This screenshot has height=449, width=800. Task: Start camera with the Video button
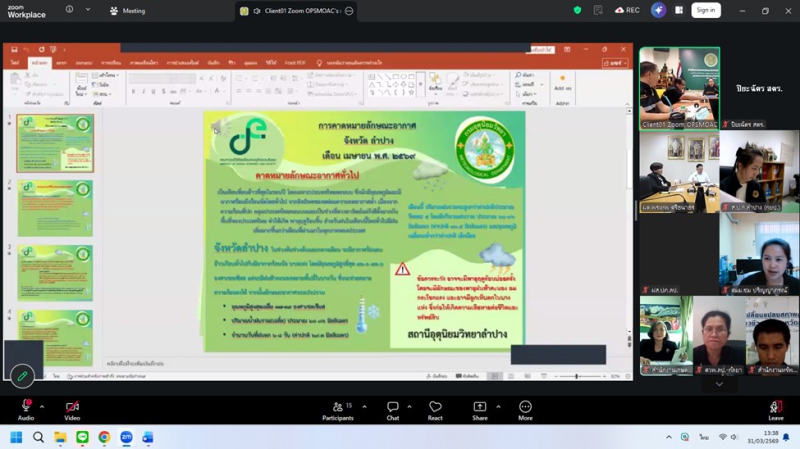pyautogui.click(x=72, y=407)
